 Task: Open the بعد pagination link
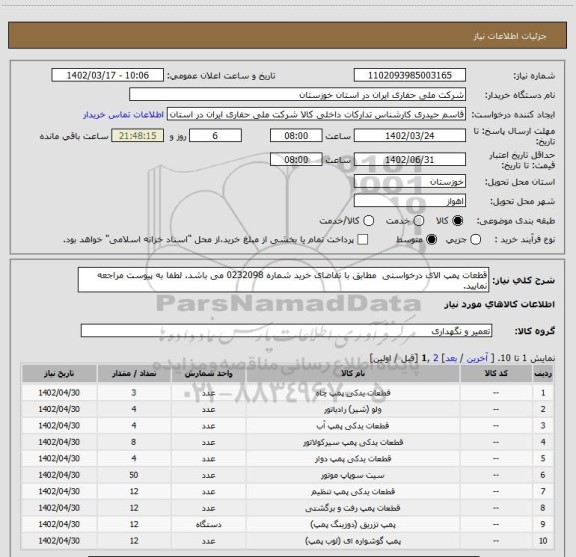click(x=451, y=358)
